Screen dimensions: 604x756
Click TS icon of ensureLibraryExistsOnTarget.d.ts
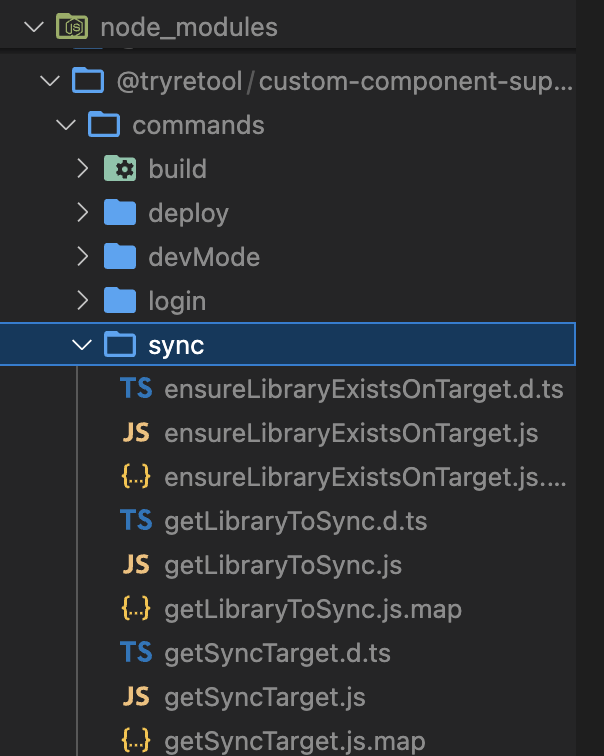pos(136,389)
